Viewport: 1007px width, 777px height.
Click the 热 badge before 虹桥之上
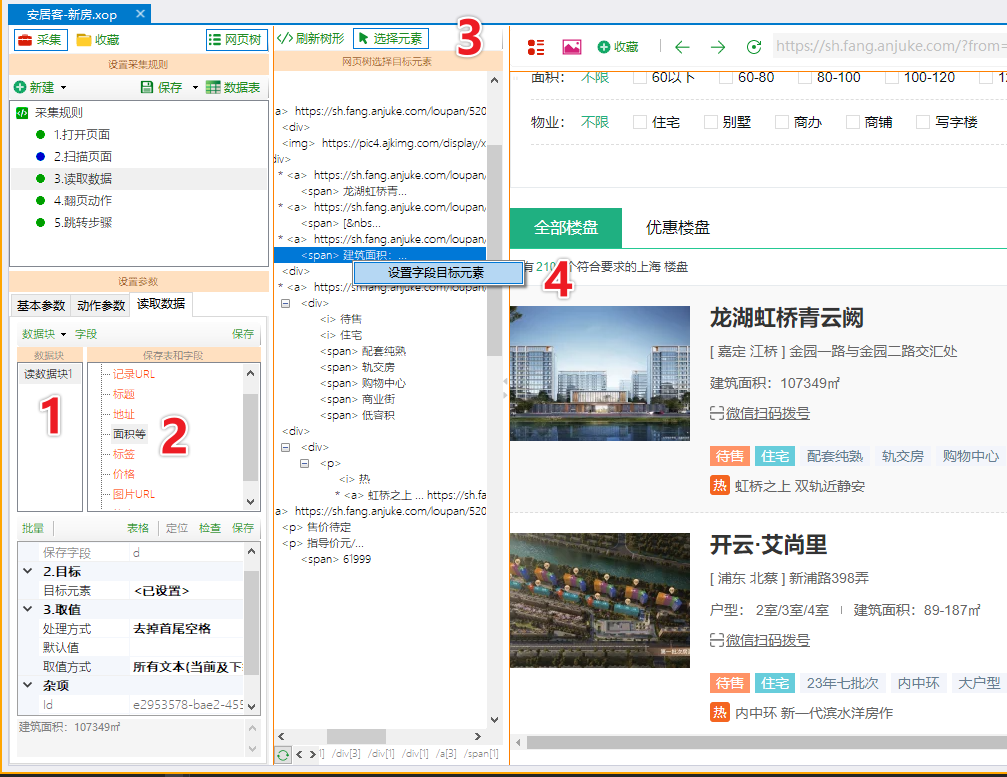[x=720, y=485]
